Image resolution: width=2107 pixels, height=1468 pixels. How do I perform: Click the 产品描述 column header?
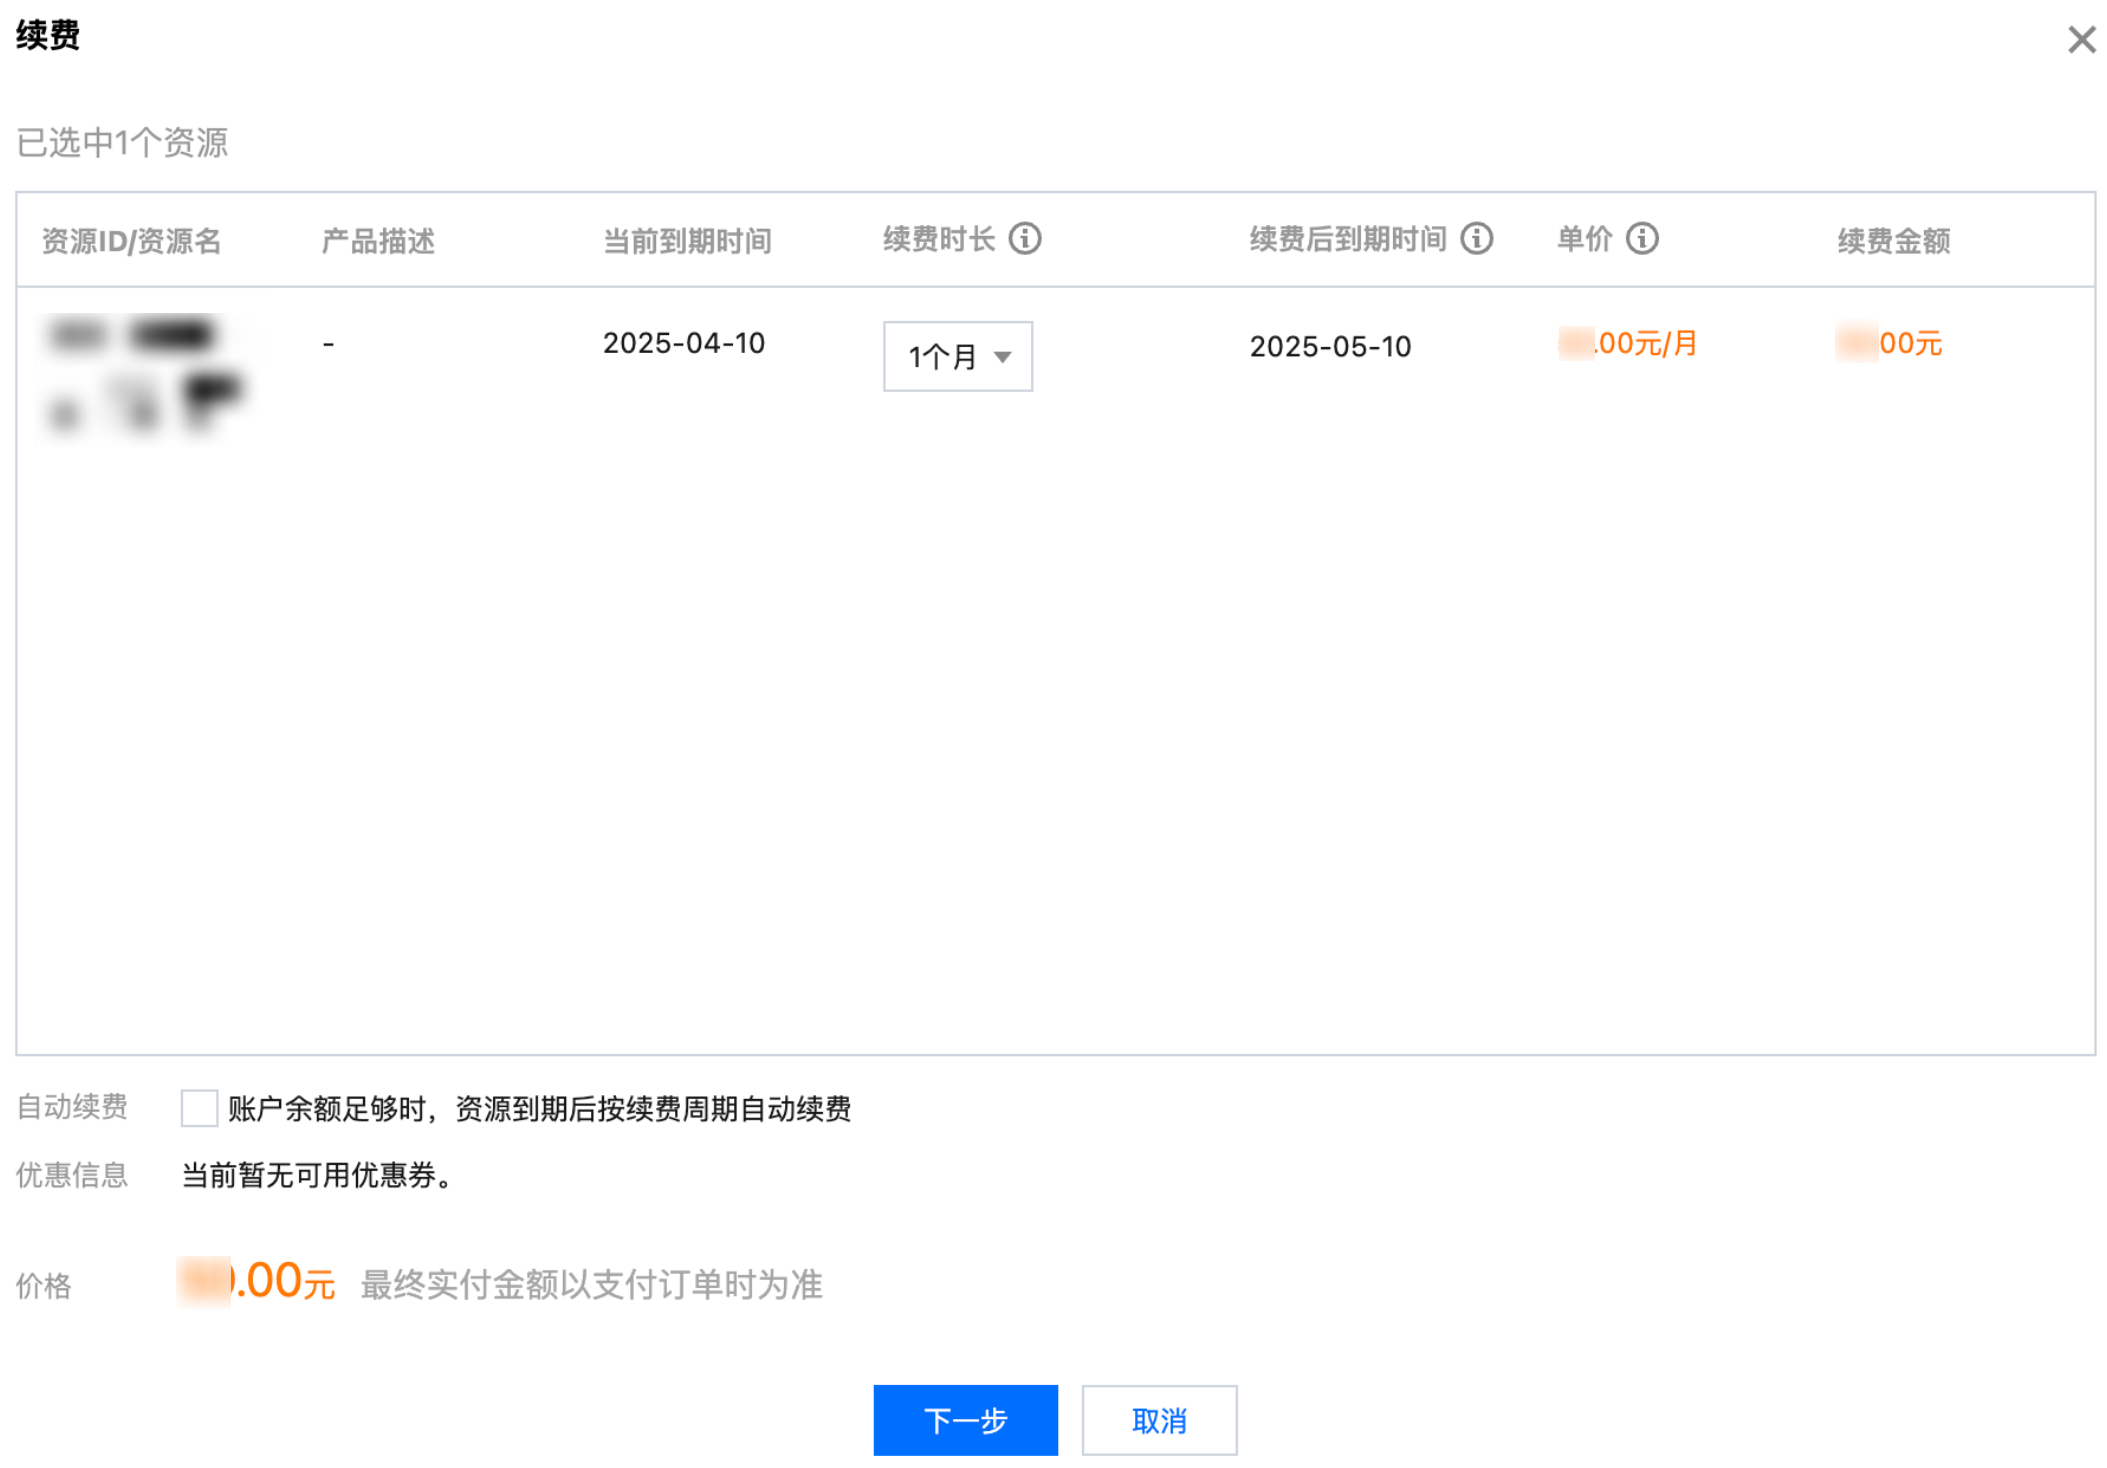coord(378,241)
